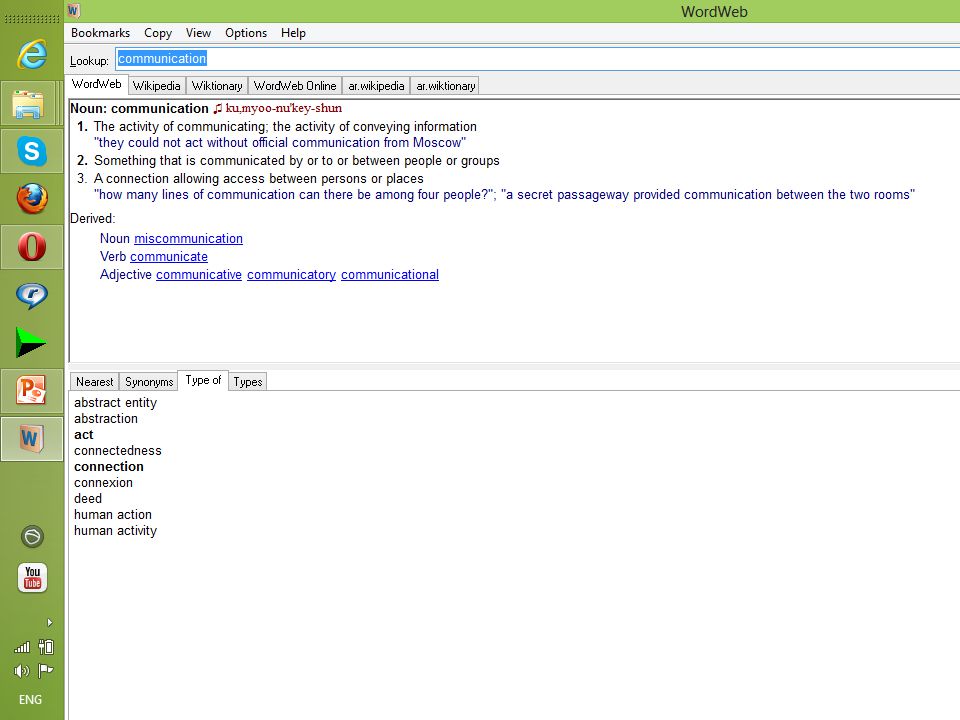This screenshot has width=960, height=720.
Task: Select the Type of tab
Action: click(203, 380)
